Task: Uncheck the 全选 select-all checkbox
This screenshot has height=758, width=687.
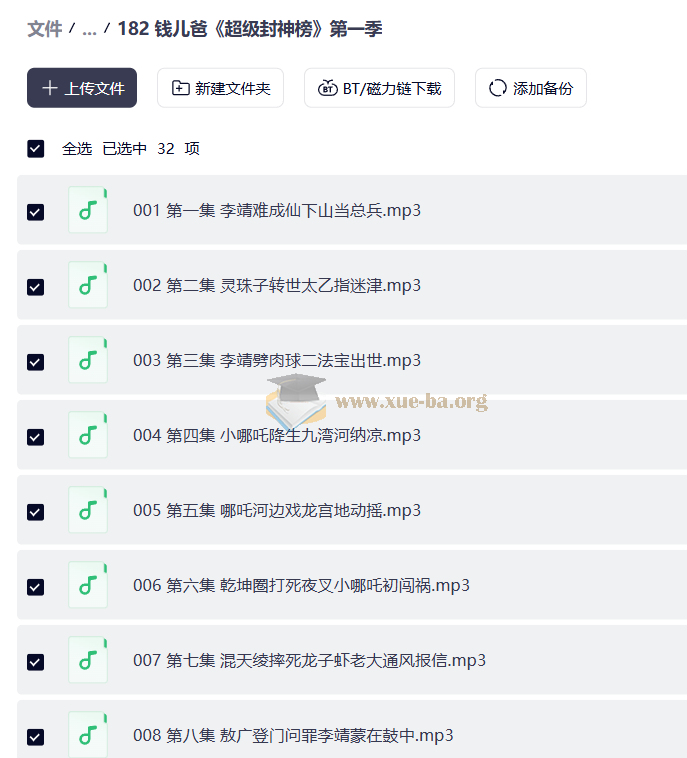Action: 36,148
